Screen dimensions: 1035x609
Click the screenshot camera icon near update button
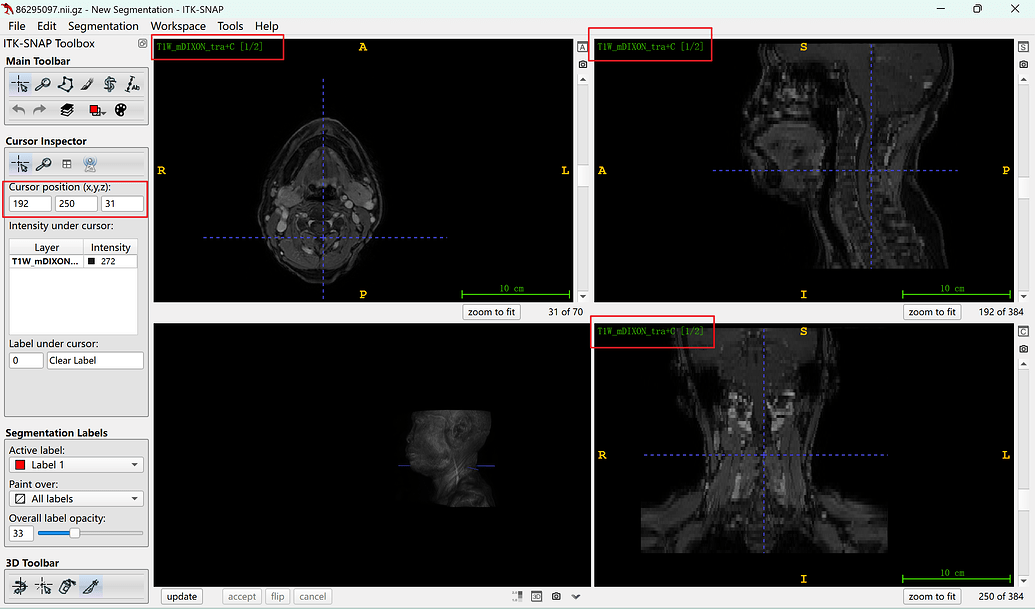(x=556, y=596)
